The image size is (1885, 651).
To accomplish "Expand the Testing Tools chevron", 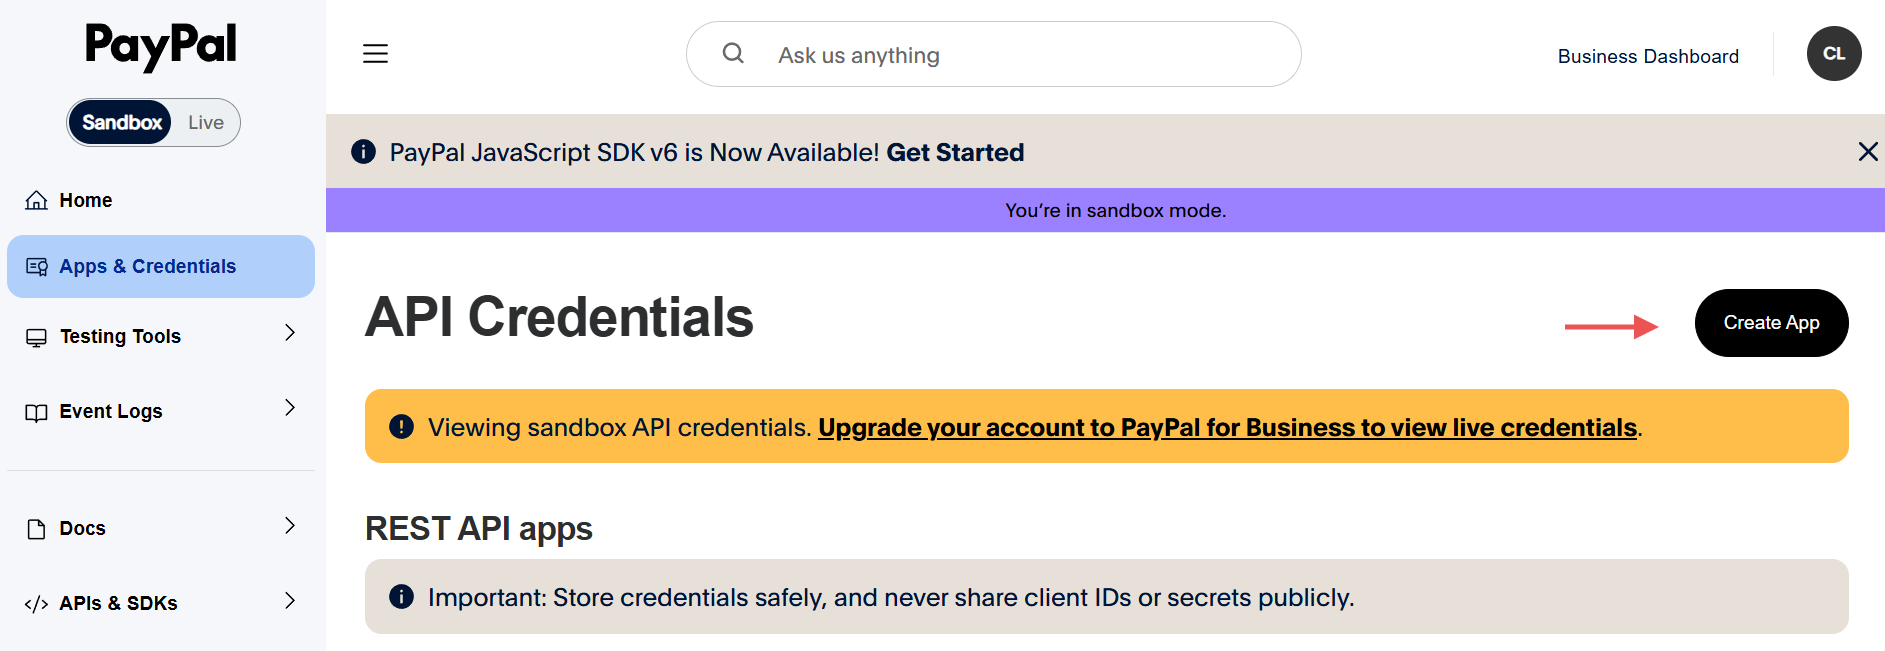I will pos(290,333).
